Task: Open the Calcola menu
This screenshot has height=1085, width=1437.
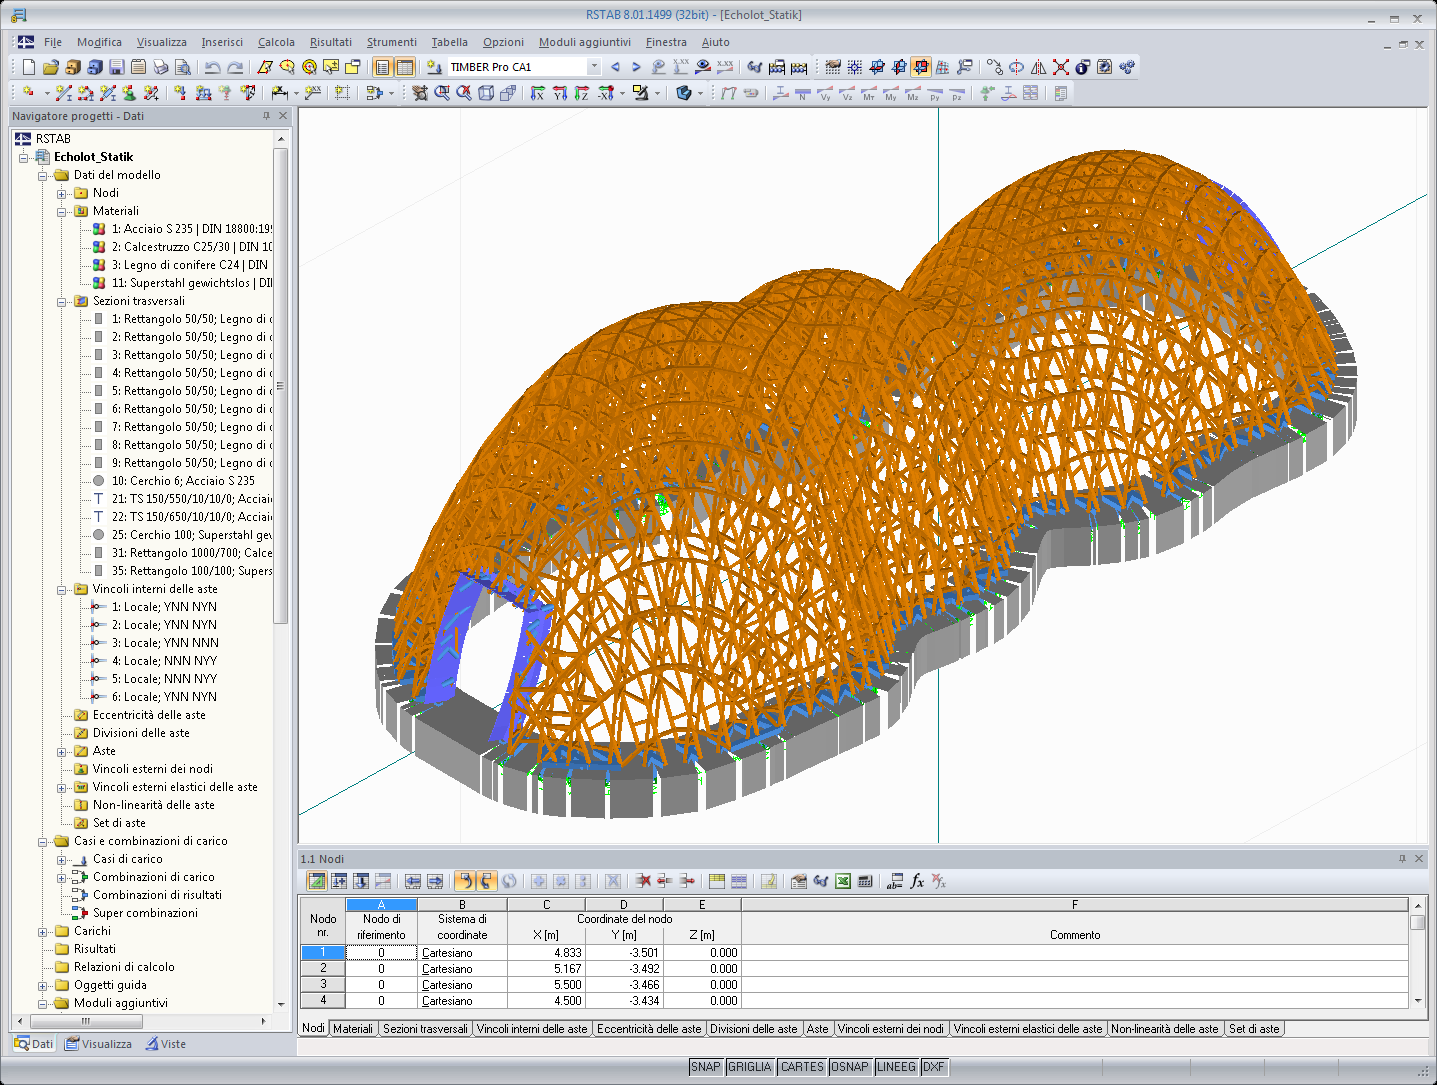Action: point(276,42)
